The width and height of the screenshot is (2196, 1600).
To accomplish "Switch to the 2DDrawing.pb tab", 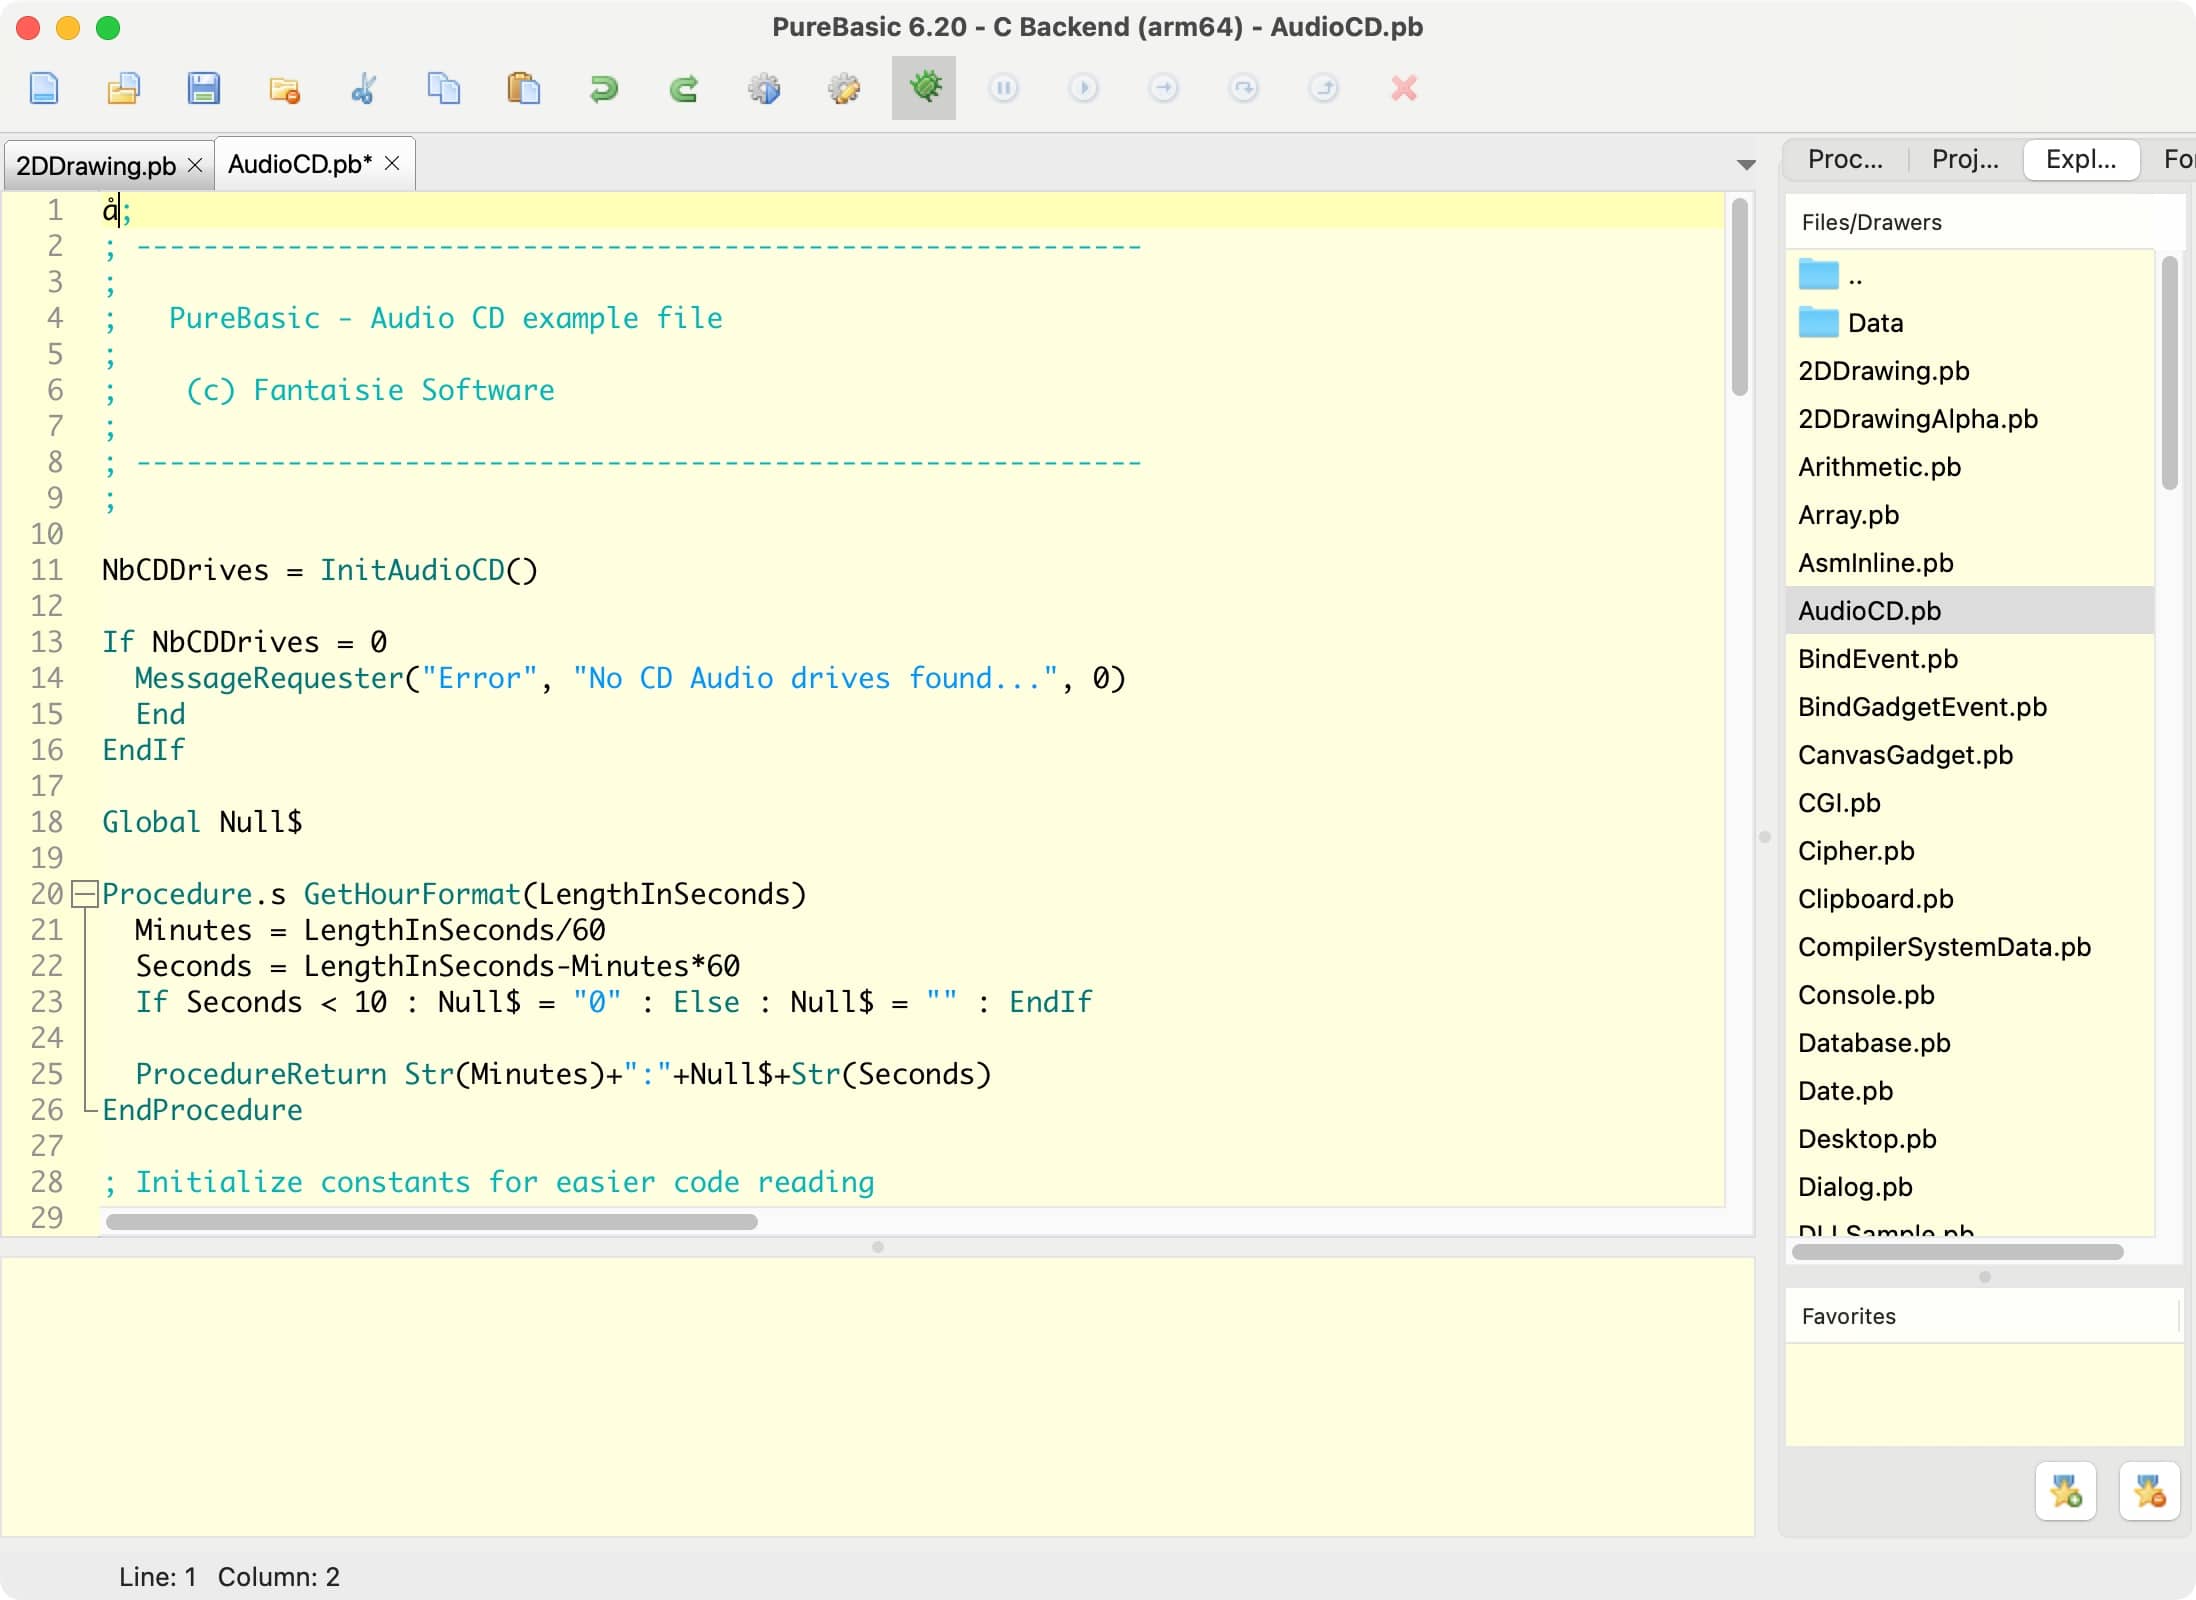I will [x=96, y=165].
